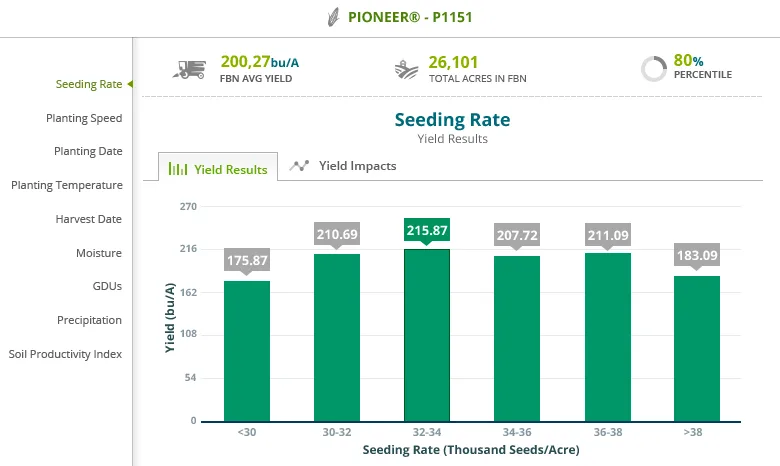
Task: Select Harvest Date in the sidebar
Action: coord(89,219)
